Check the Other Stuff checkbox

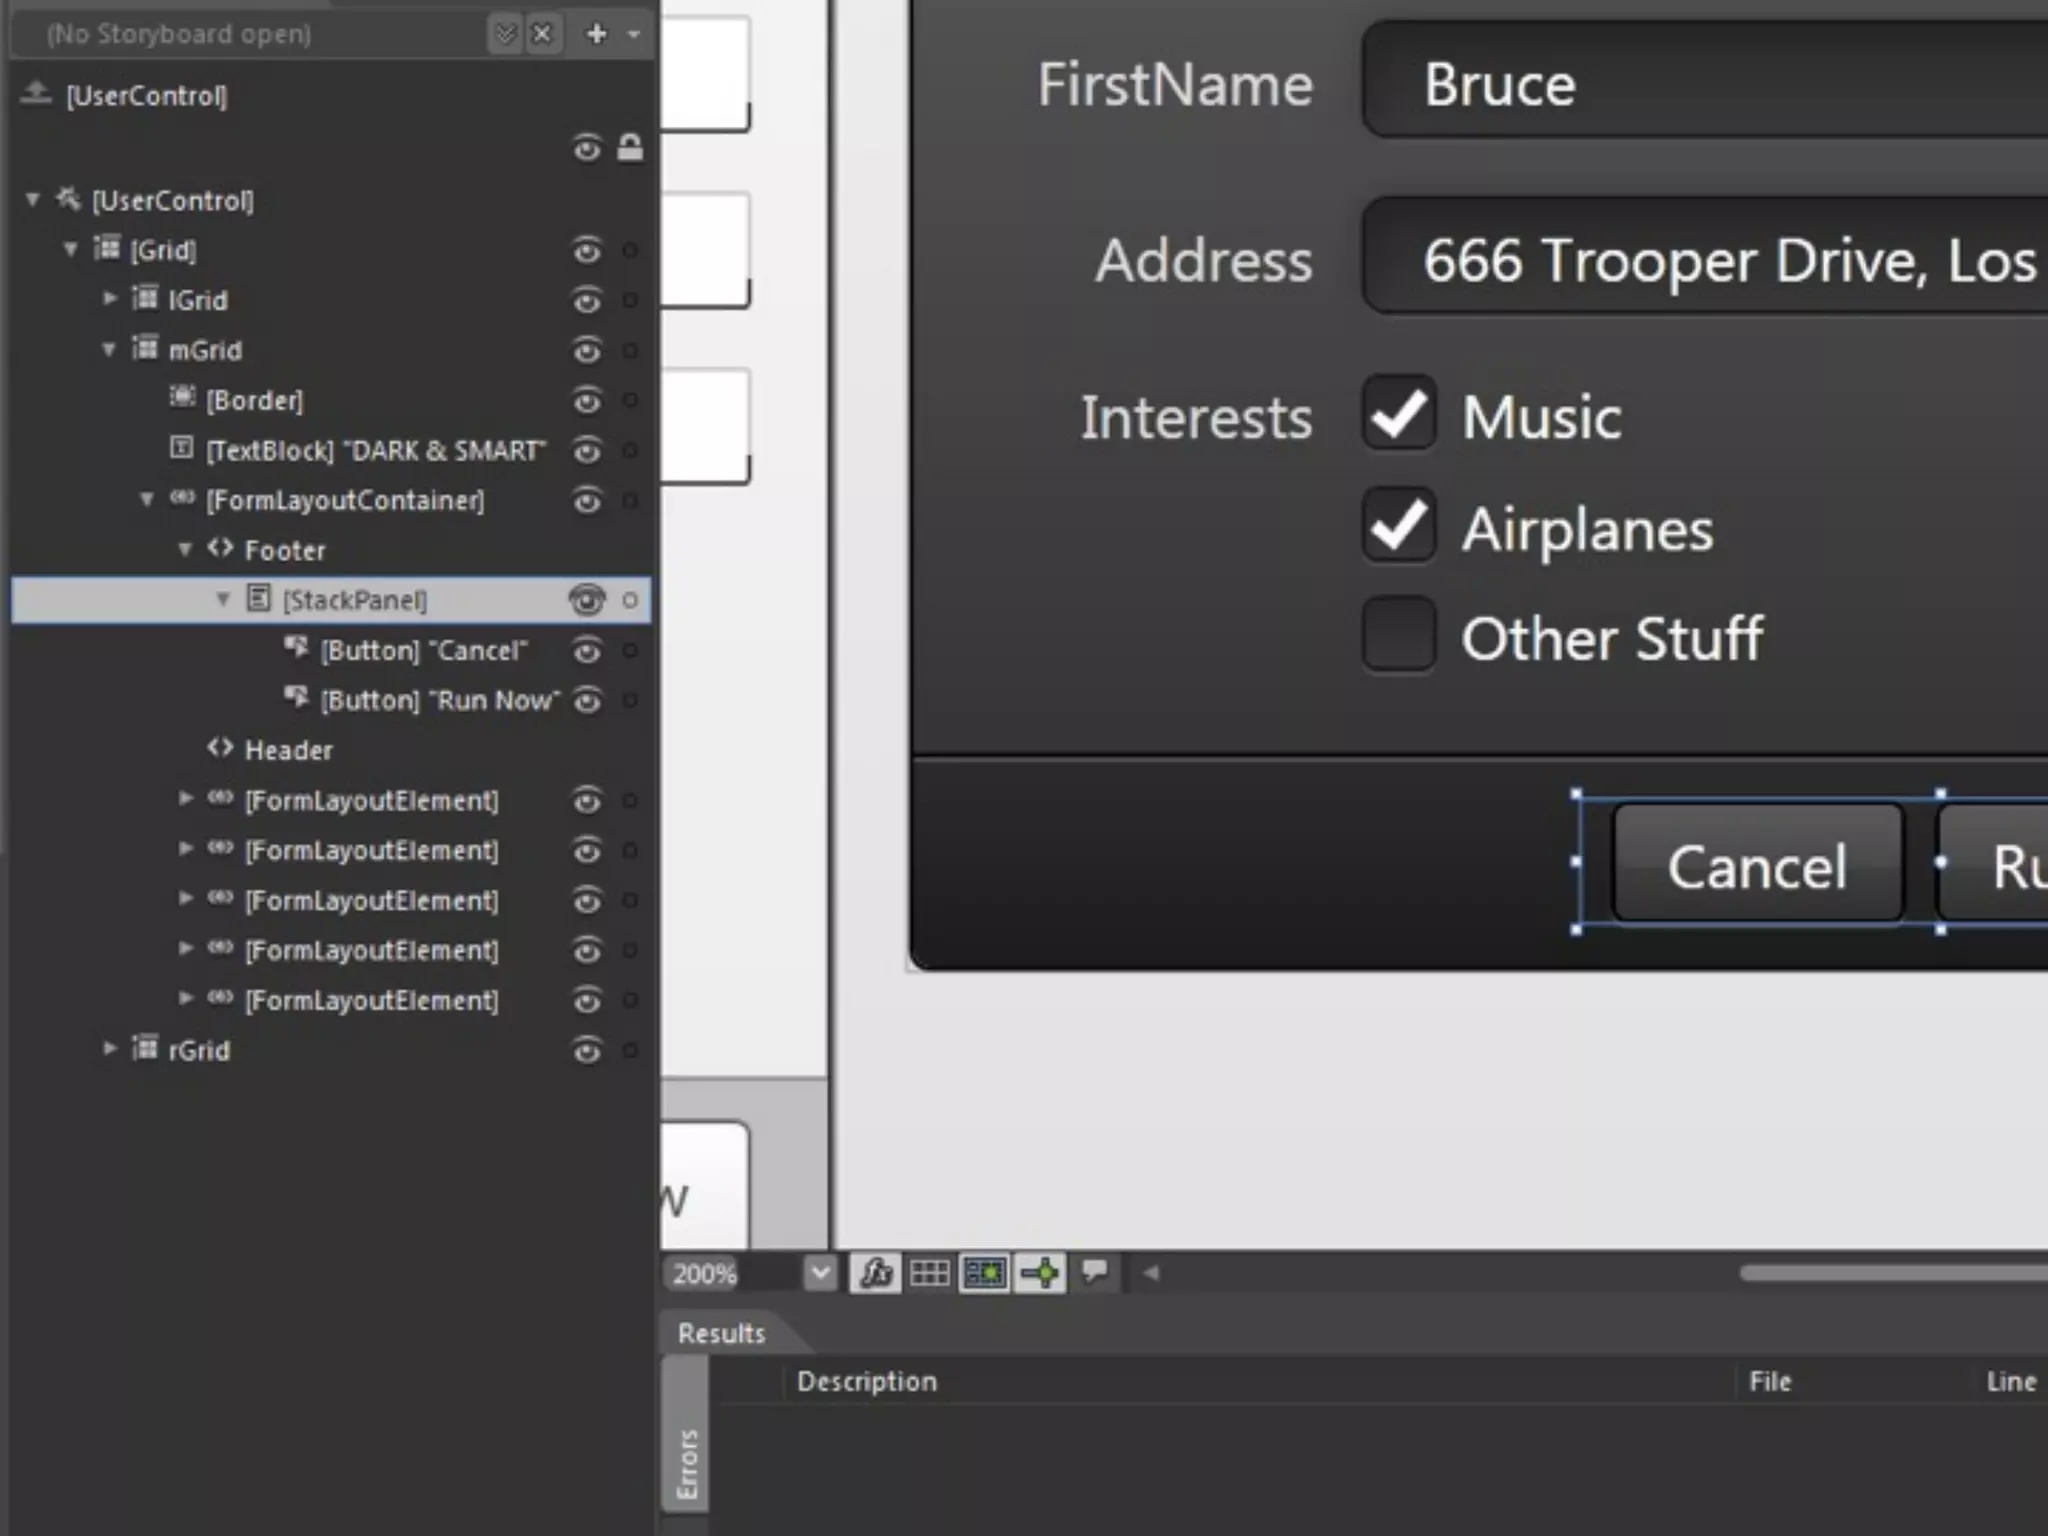coord(1398,635)
